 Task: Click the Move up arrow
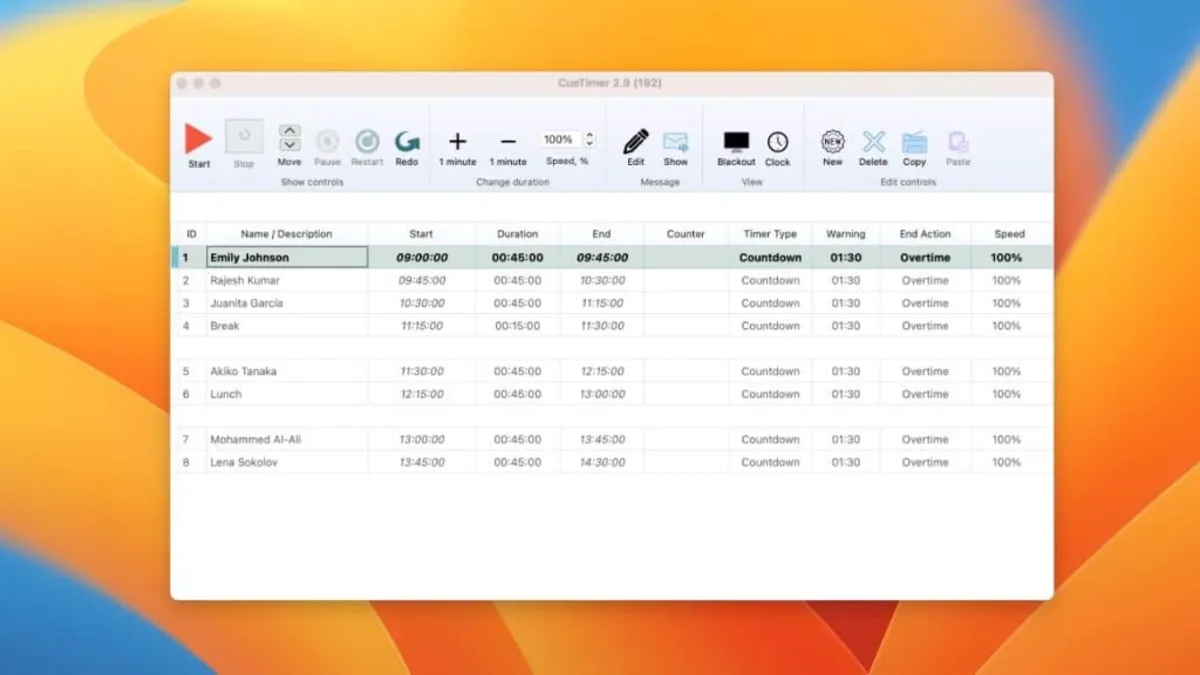coord(289,131)
